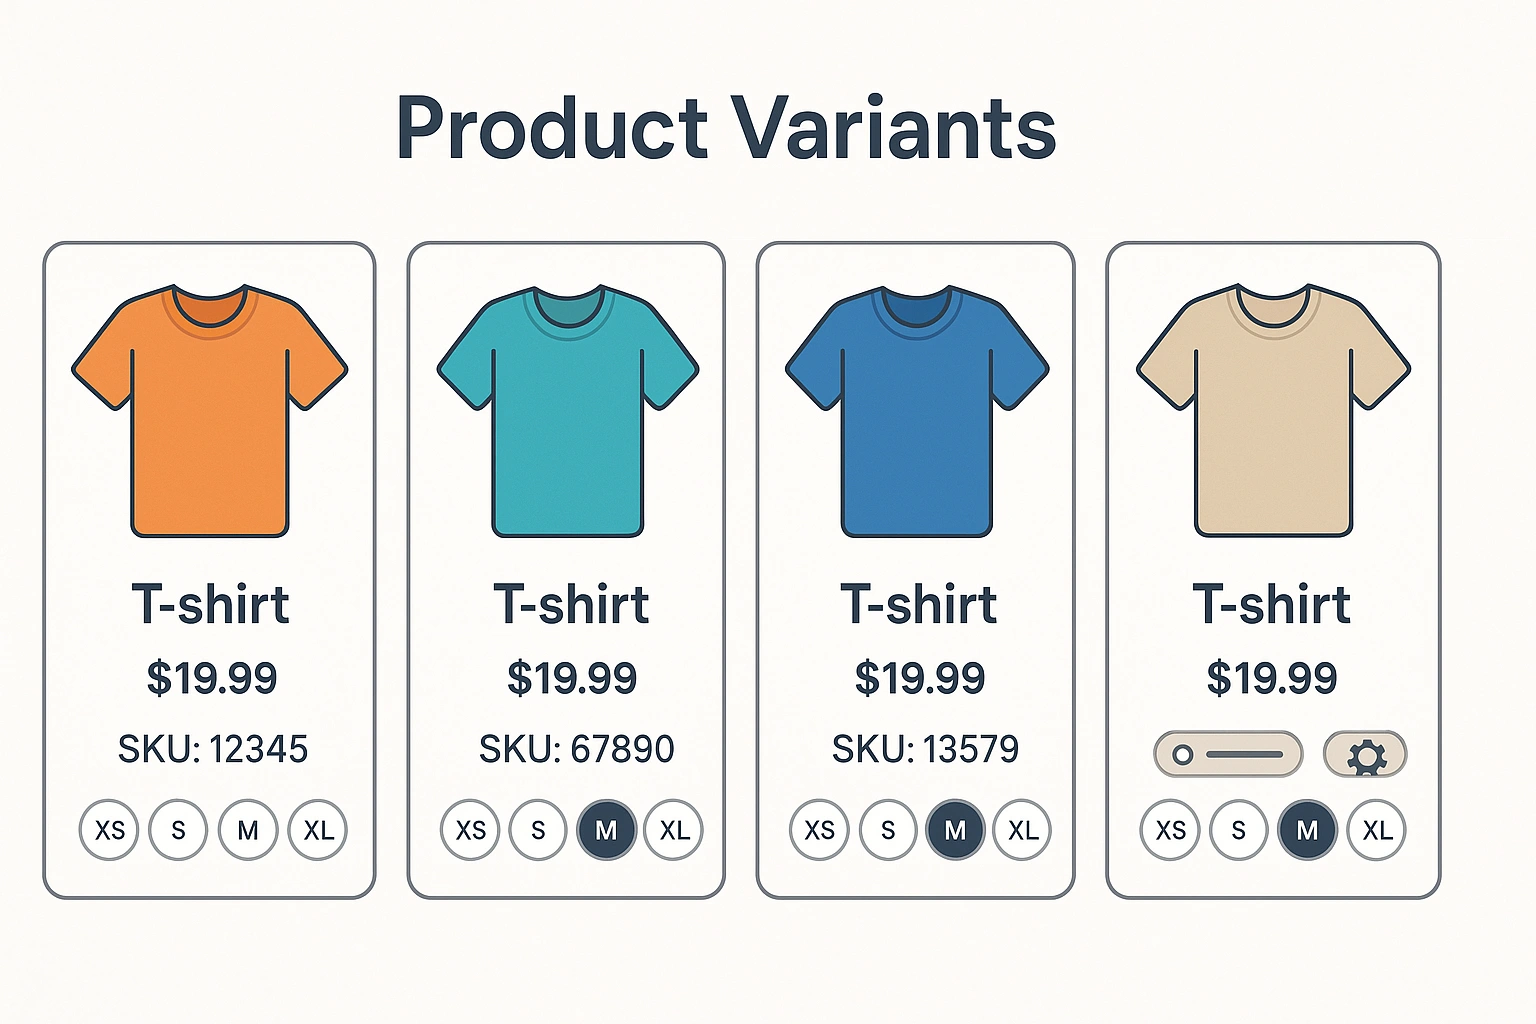
Task: Click the blue T-shirt title text
Action: (918, 605)
